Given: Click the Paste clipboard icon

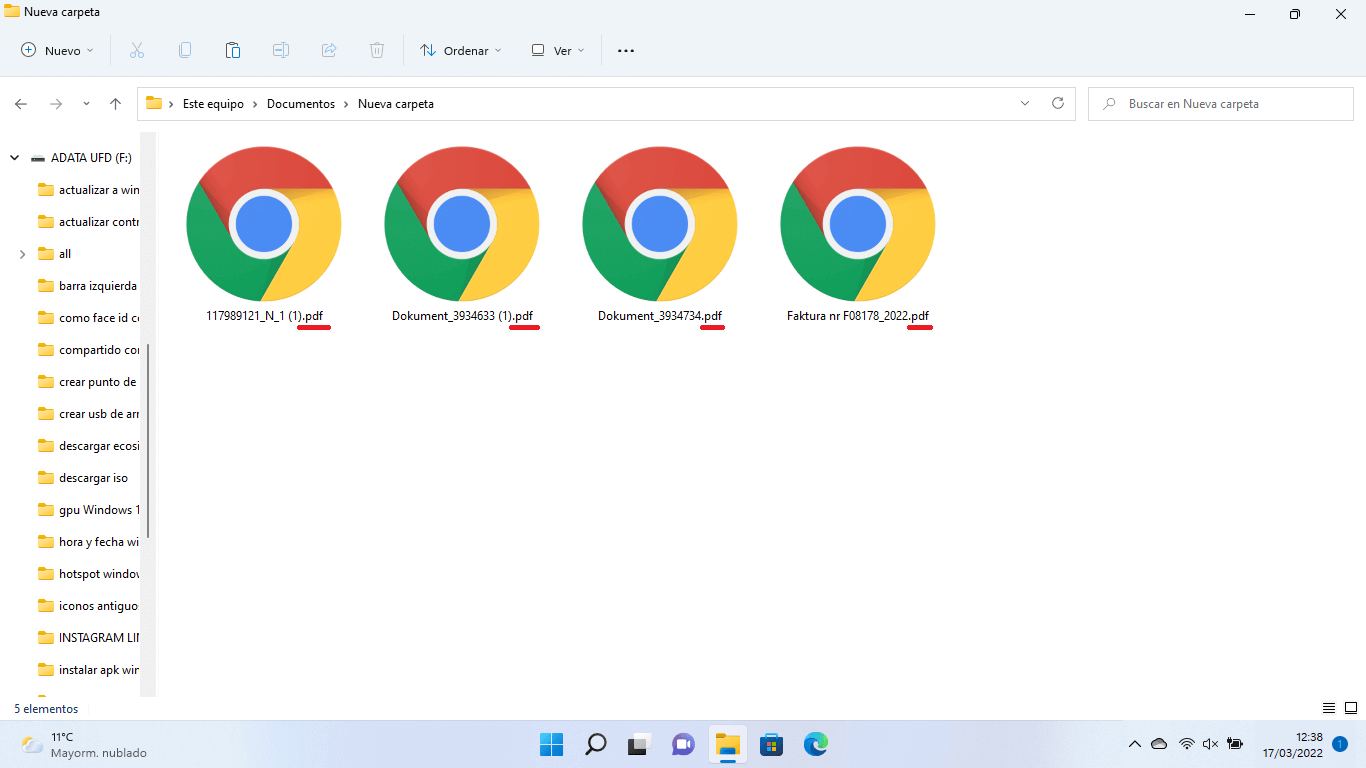Looking at the screenshot, I should click(x=233, y=50).
